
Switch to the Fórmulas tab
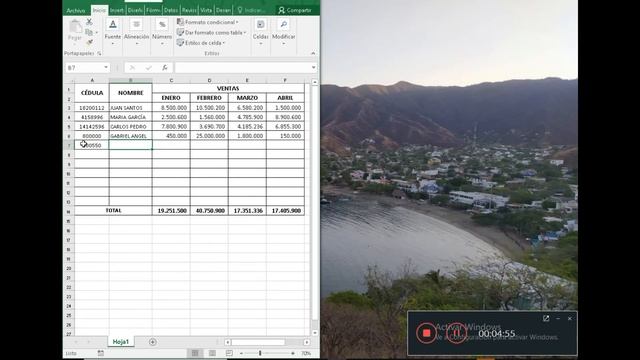pyautogui.click(x=153, y=10)
